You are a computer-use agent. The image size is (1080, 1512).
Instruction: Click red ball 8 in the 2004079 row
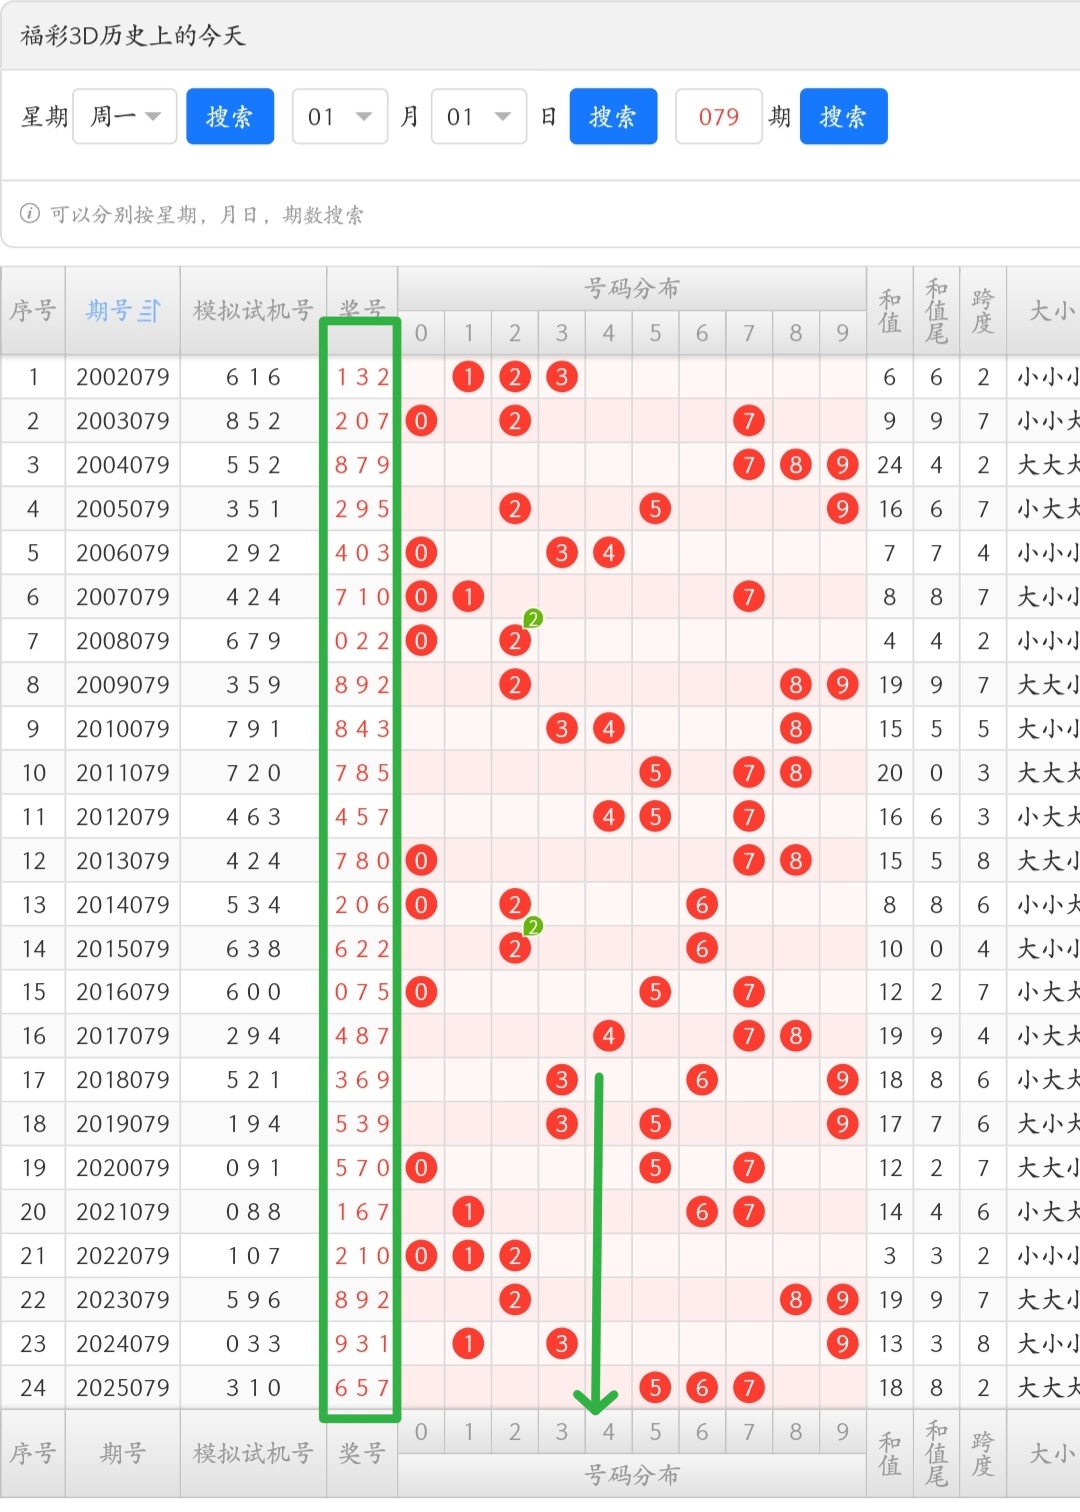pos(796,465)
